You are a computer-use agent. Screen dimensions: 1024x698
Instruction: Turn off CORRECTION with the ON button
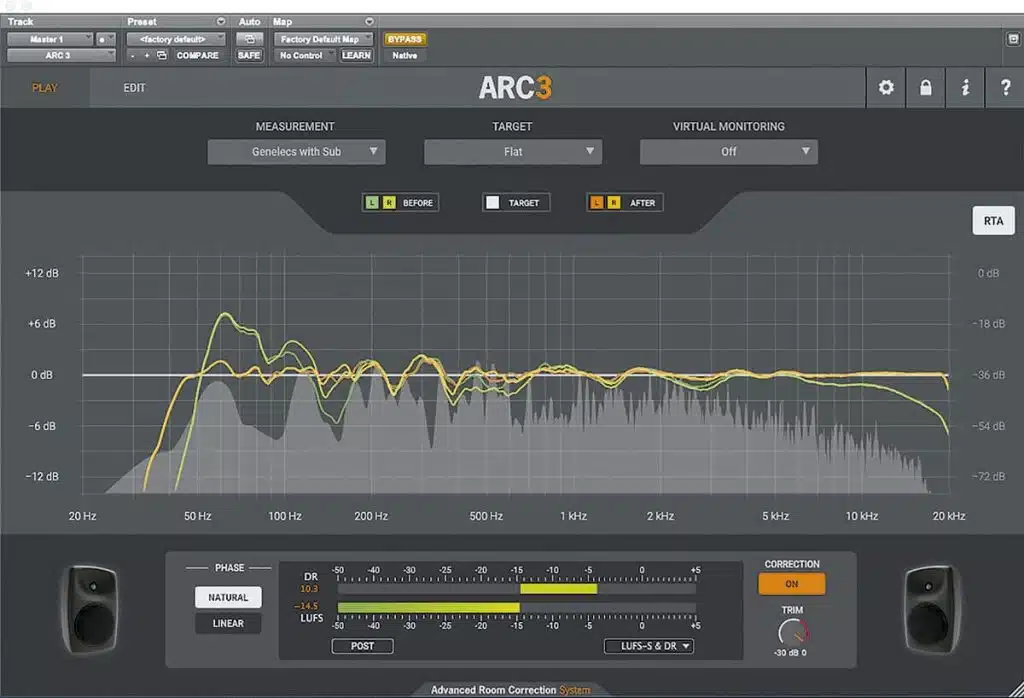pyautogui.click(x=792, y=584)
